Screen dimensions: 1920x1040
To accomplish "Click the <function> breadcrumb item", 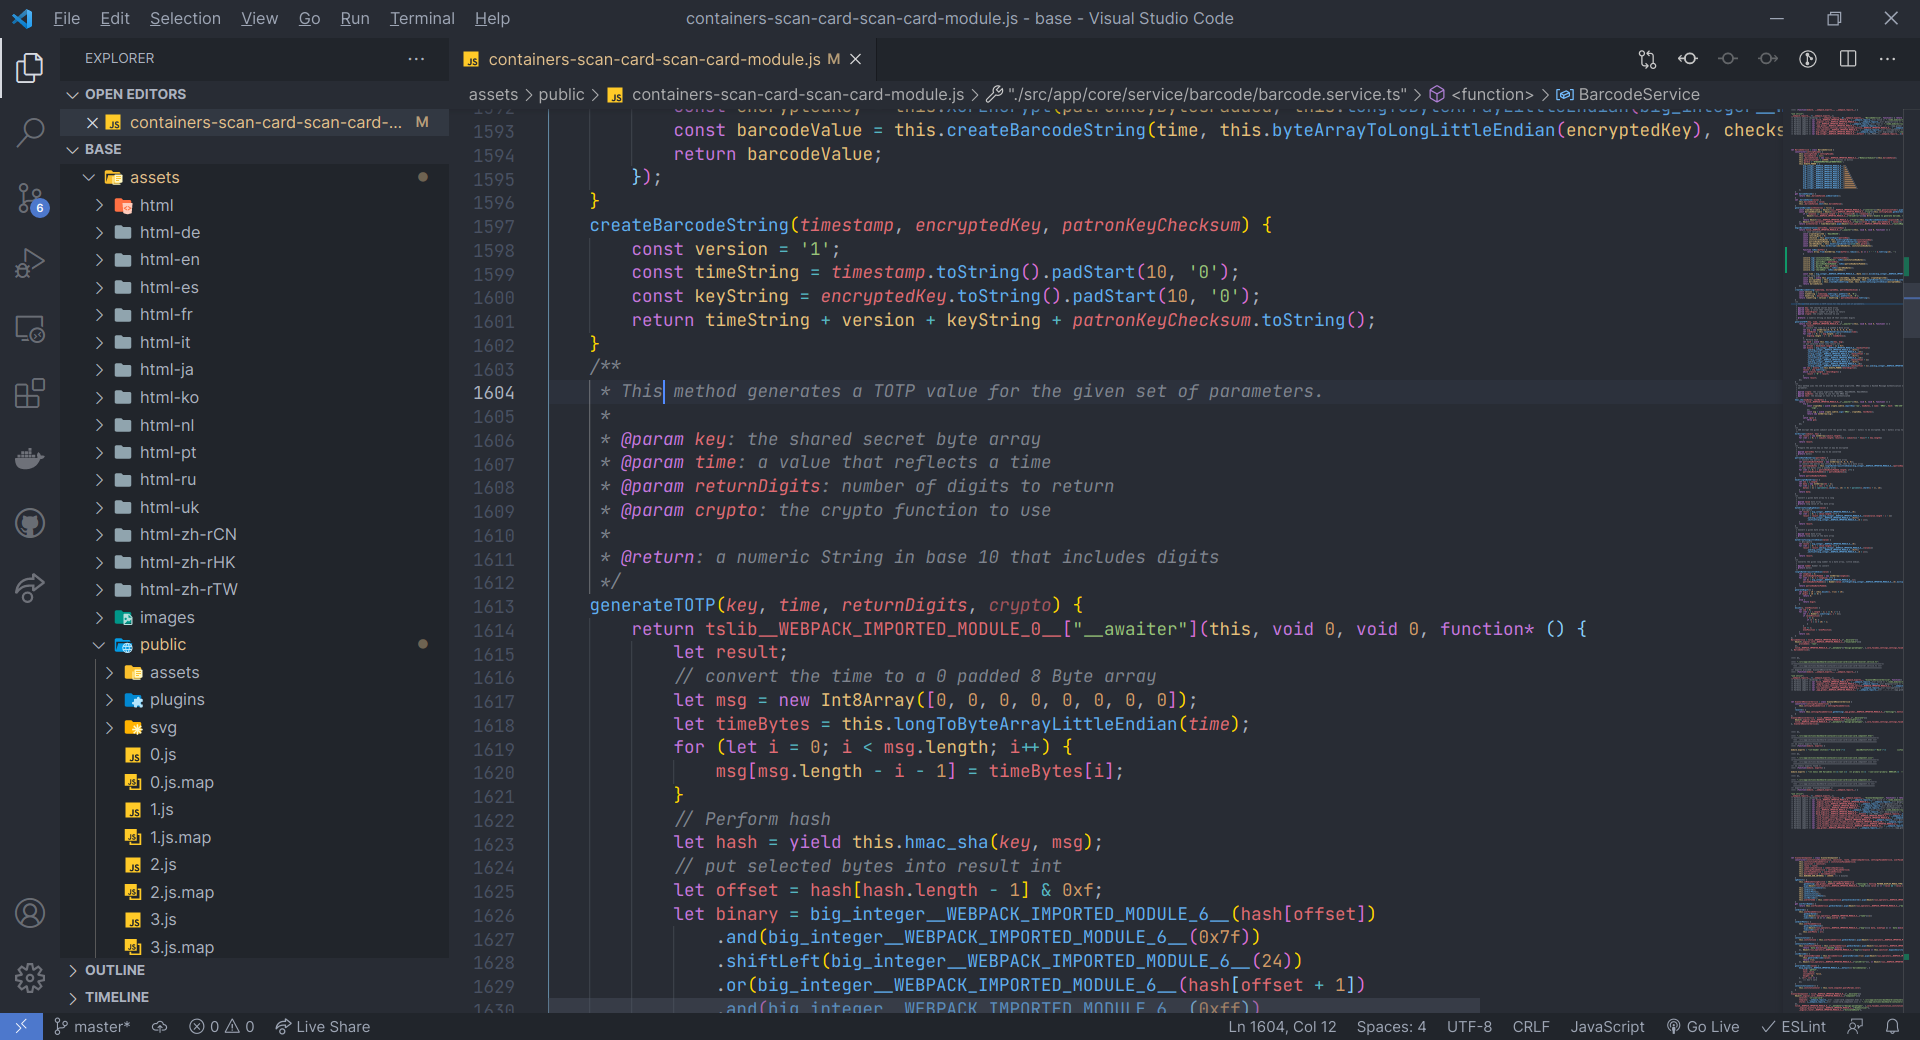I will pyautogui.click(x=1482, y=94).
